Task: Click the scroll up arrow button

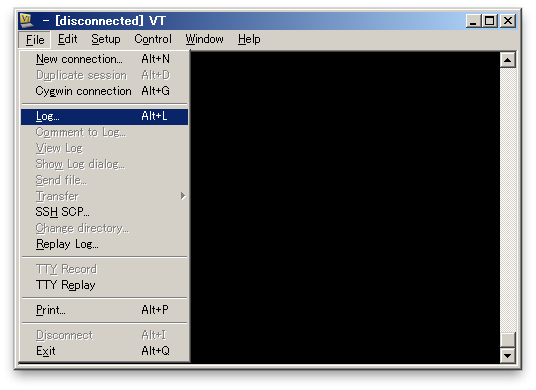Action: (508, 60)
